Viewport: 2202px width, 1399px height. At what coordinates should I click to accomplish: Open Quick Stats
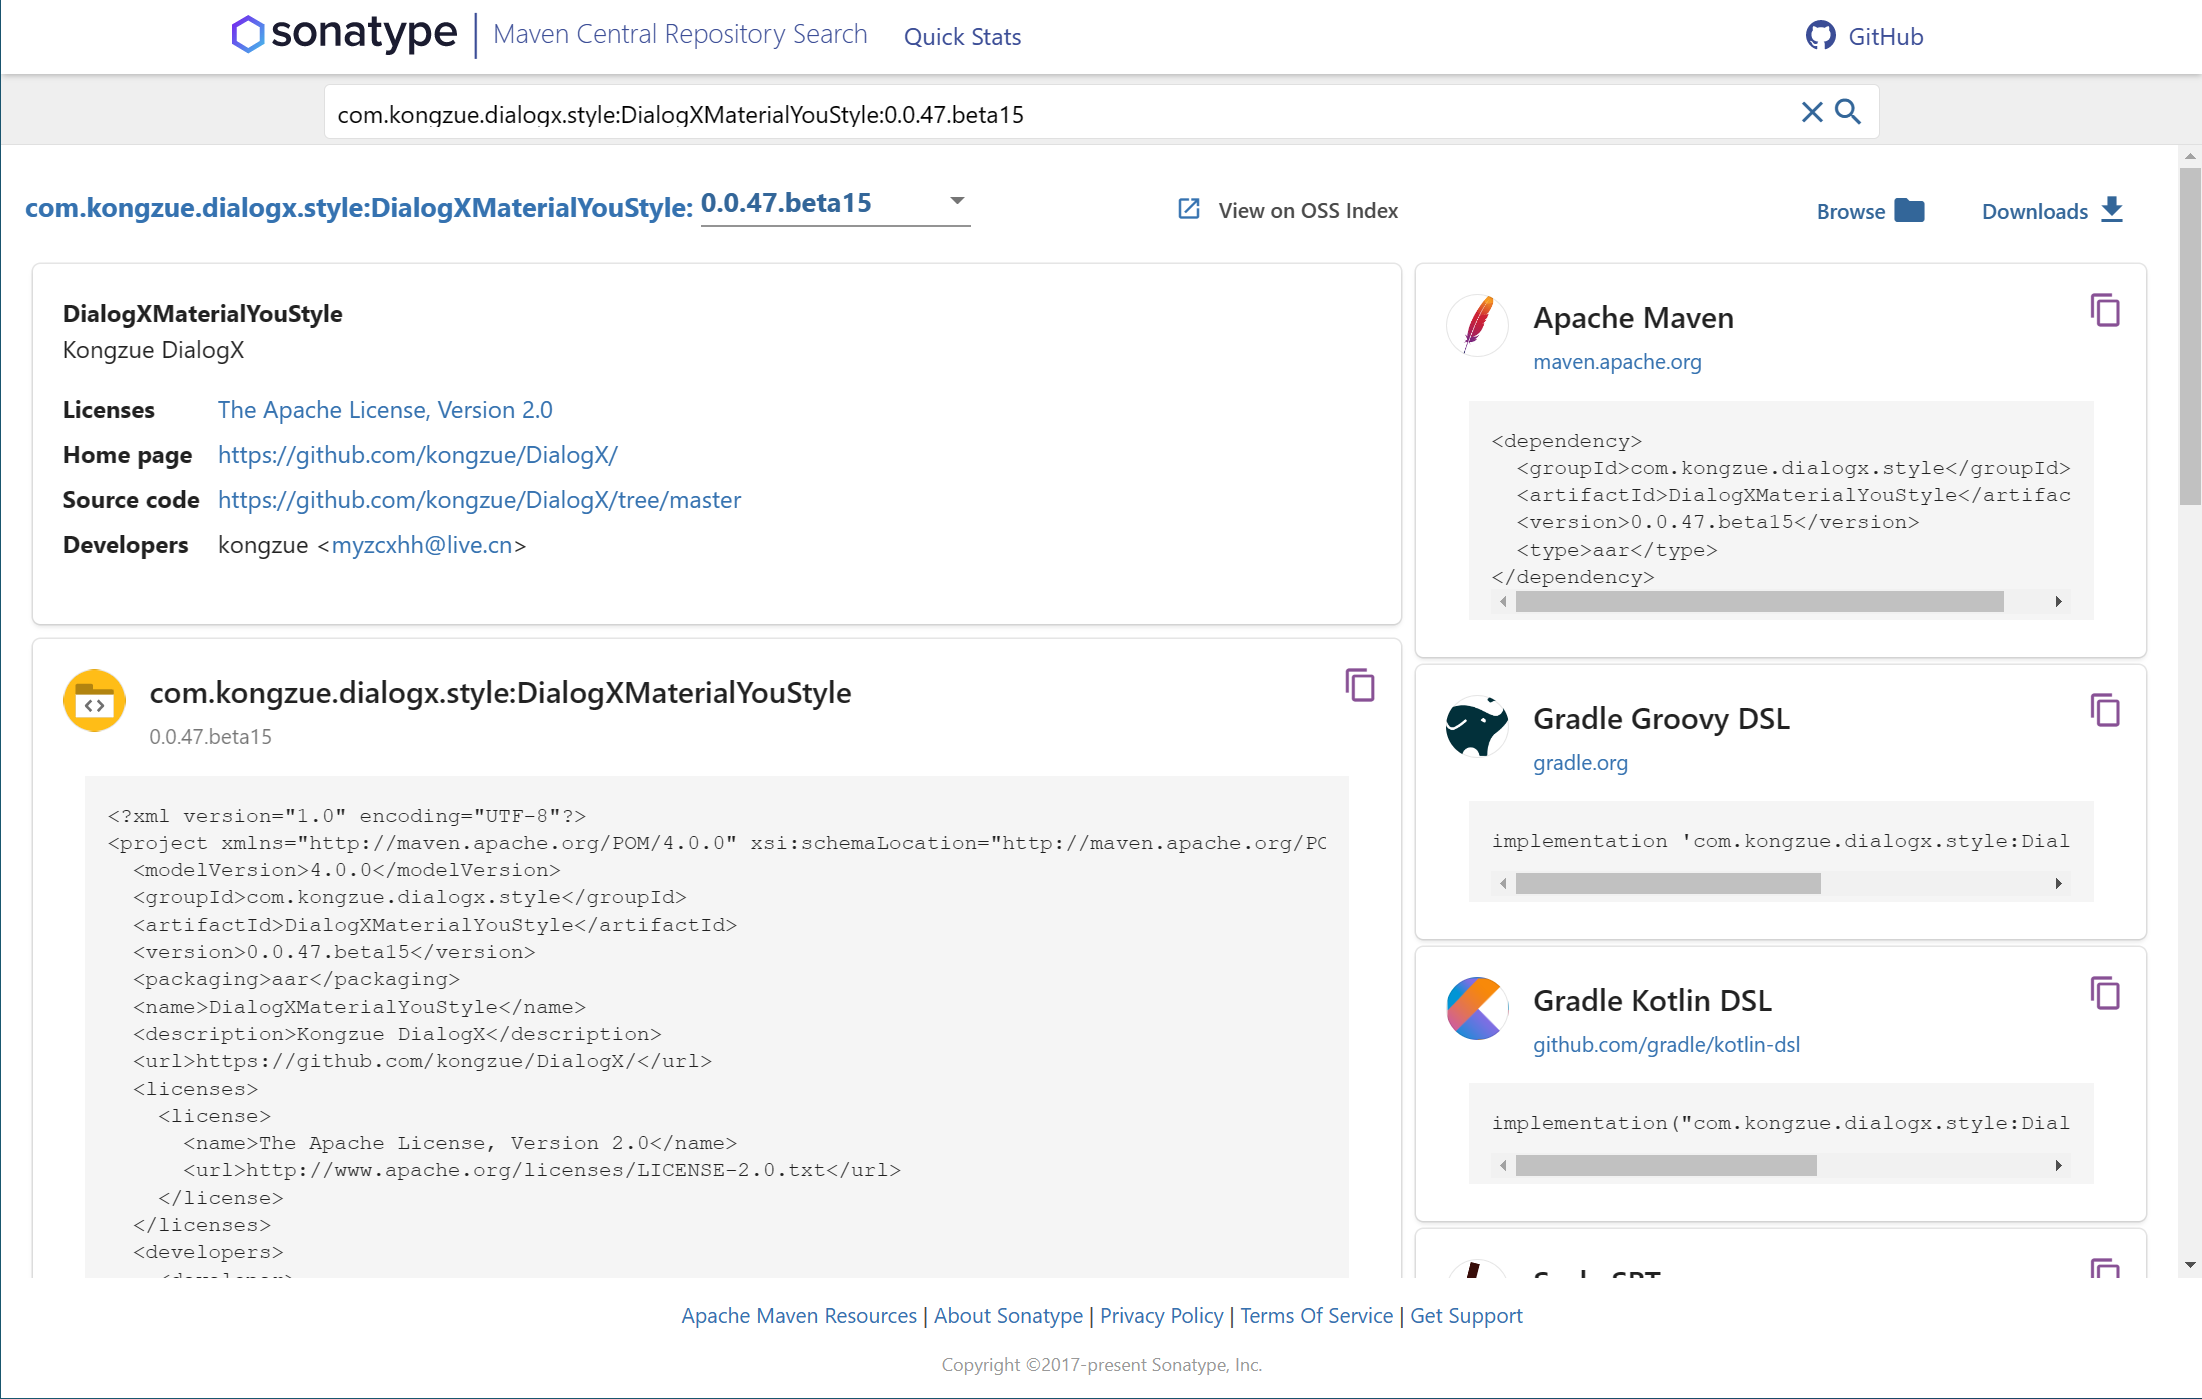(x=962, y=37)
